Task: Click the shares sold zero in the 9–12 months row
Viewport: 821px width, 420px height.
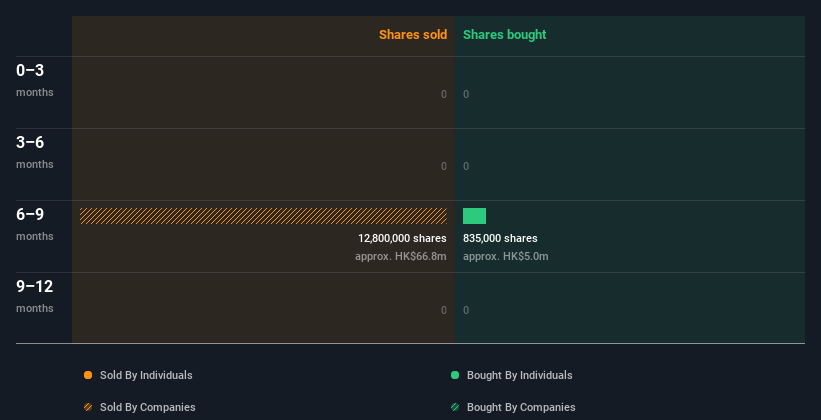Action: pos(443,310)
